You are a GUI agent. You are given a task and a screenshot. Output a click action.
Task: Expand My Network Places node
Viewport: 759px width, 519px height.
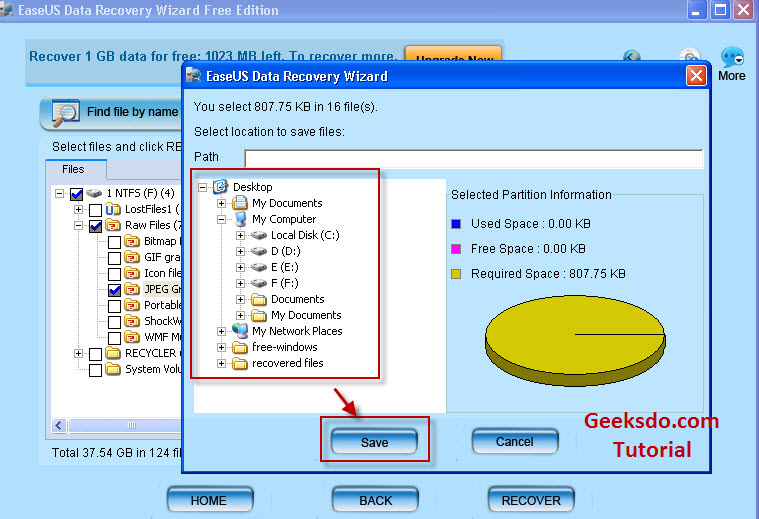coord(221,331)
